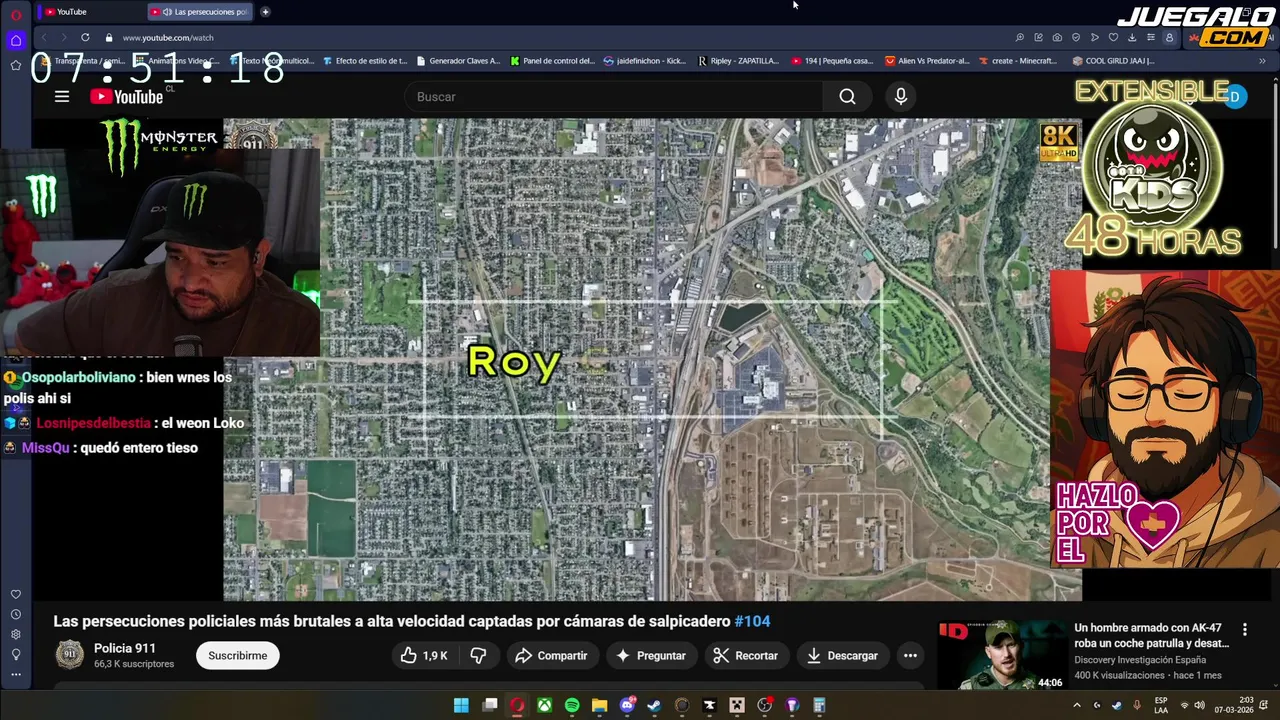This screenshot has height=720, width=1280.
Task: Open a new browser tab
Action: (265, 12)
